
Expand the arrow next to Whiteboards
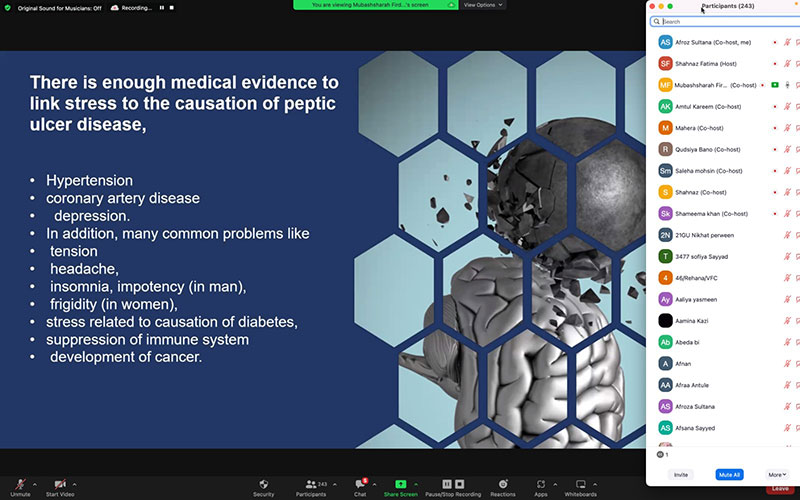[595, 484]
